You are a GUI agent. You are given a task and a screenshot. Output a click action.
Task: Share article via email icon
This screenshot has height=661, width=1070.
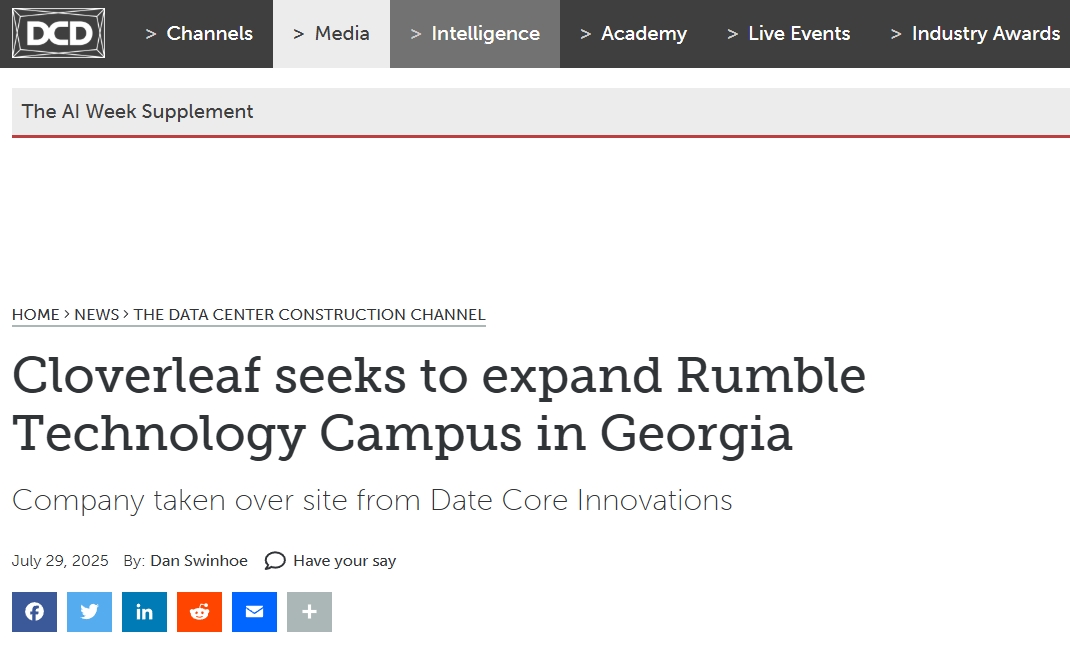click(255, 612)
